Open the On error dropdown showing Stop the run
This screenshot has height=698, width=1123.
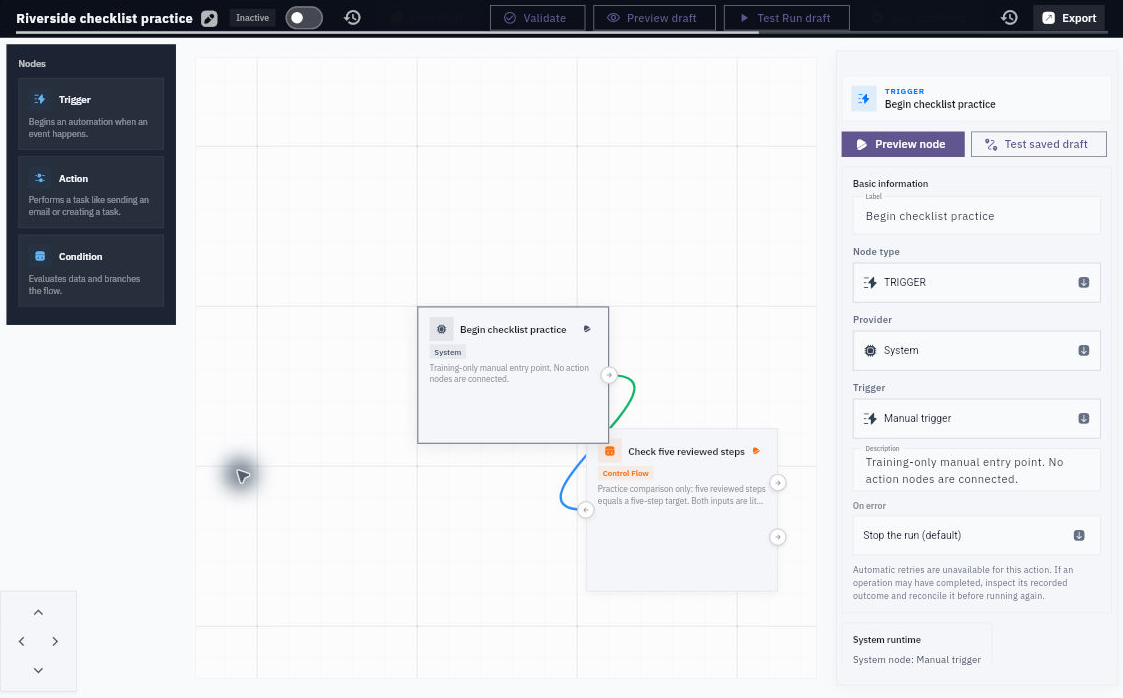coord(976,535)
